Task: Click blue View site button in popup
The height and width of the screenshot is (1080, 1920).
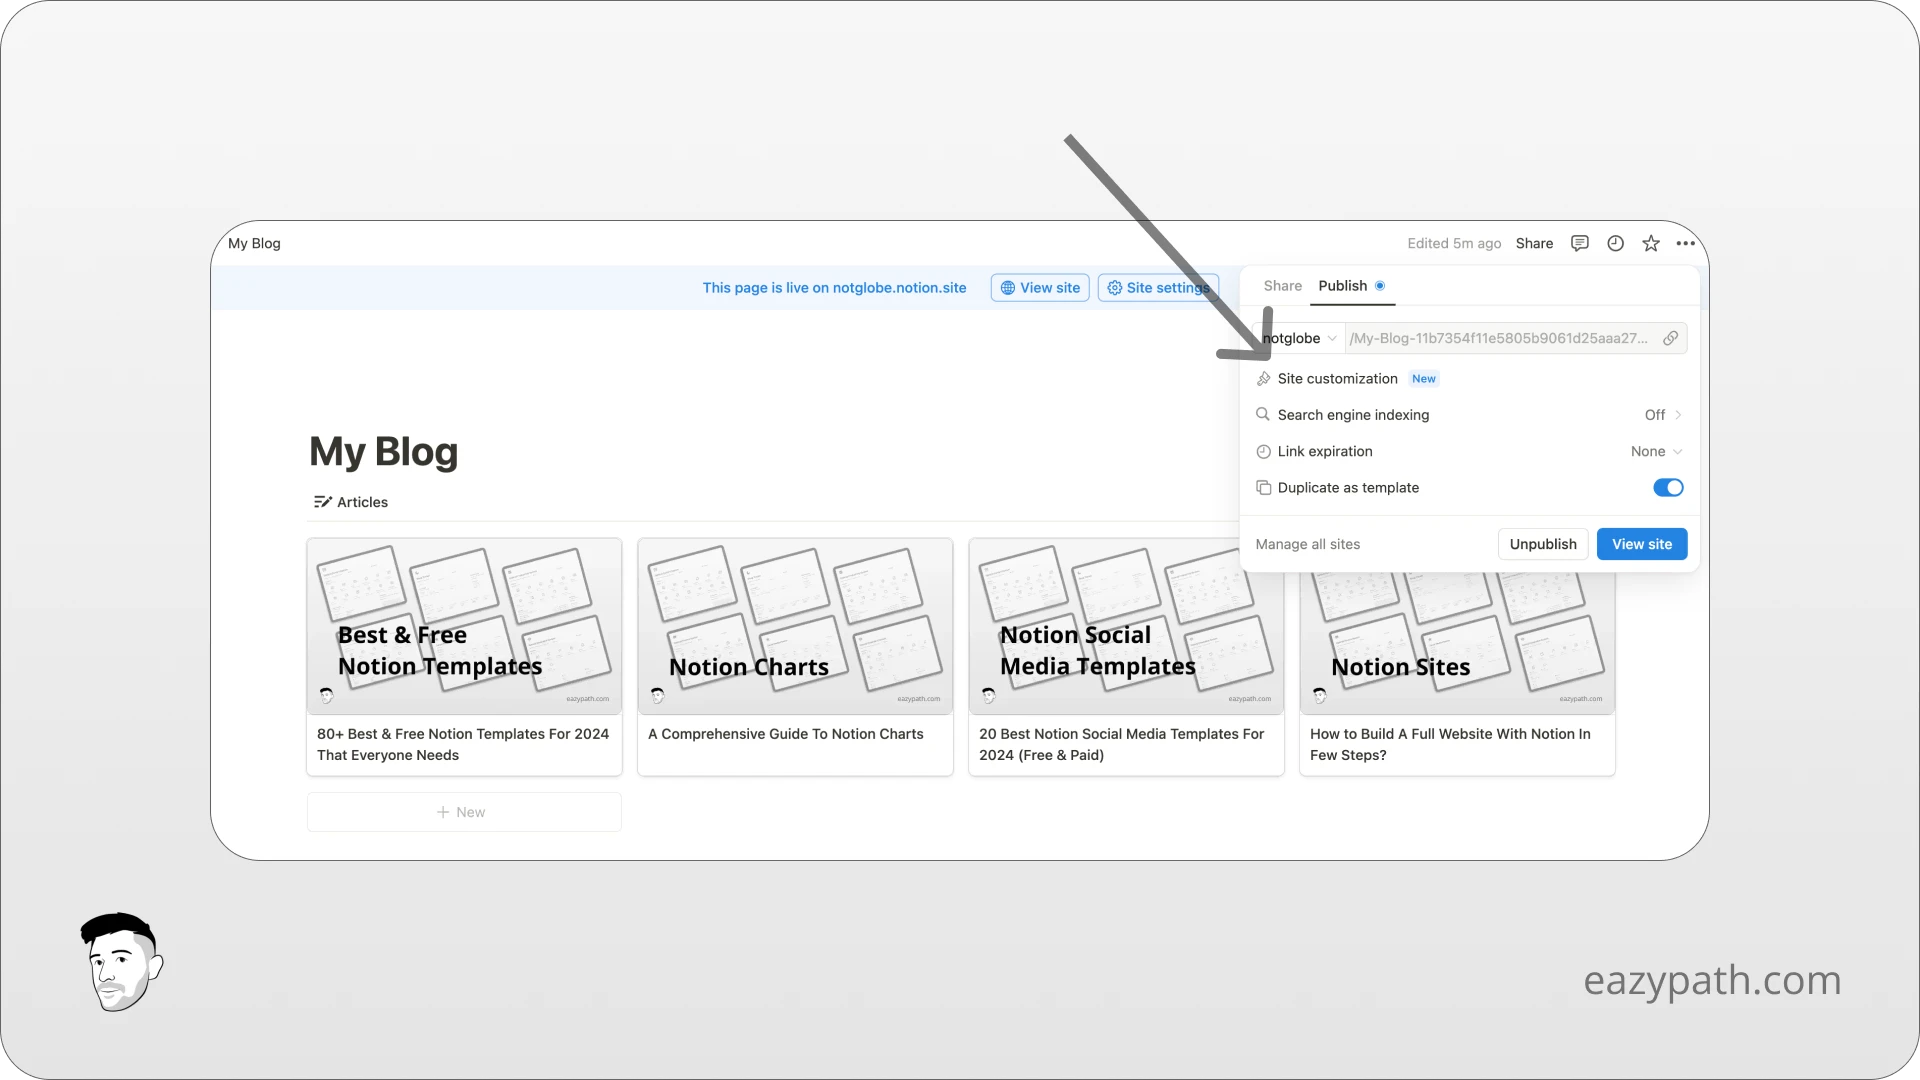Action: tap(1641, 544)
